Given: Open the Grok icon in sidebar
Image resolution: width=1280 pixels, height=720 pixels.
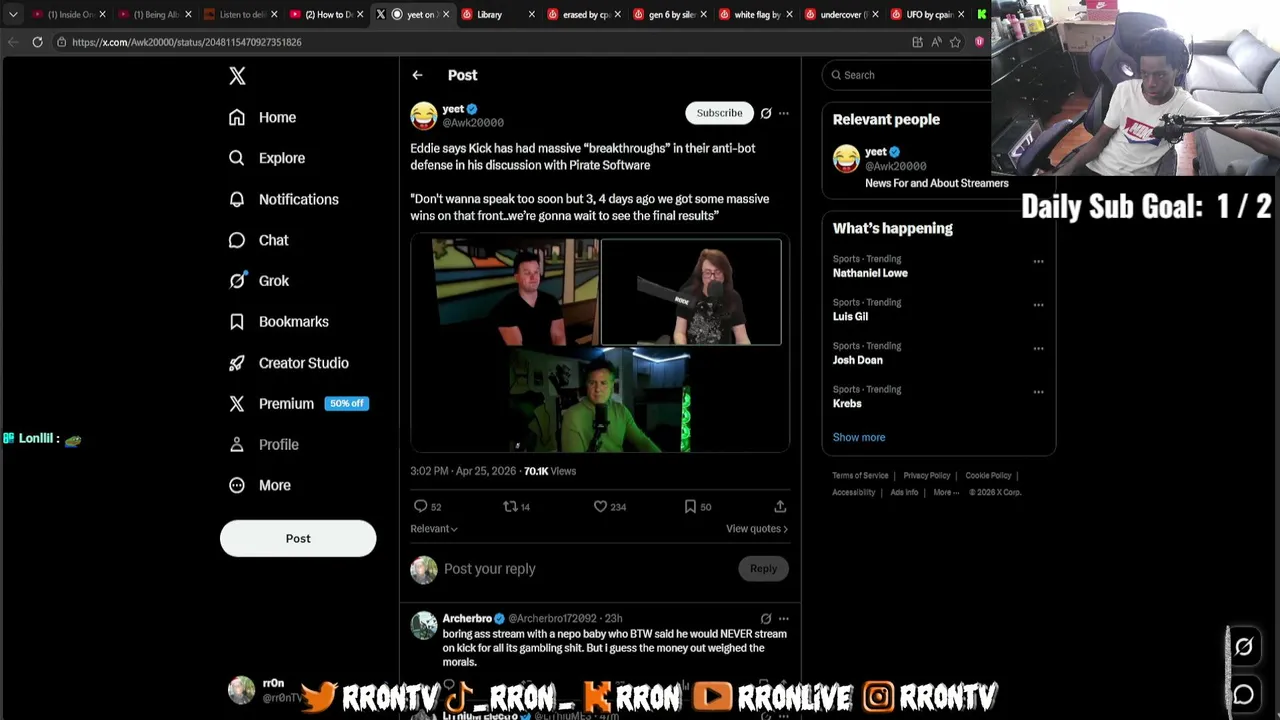Looking at the screenshot, I should coord(237,281).
